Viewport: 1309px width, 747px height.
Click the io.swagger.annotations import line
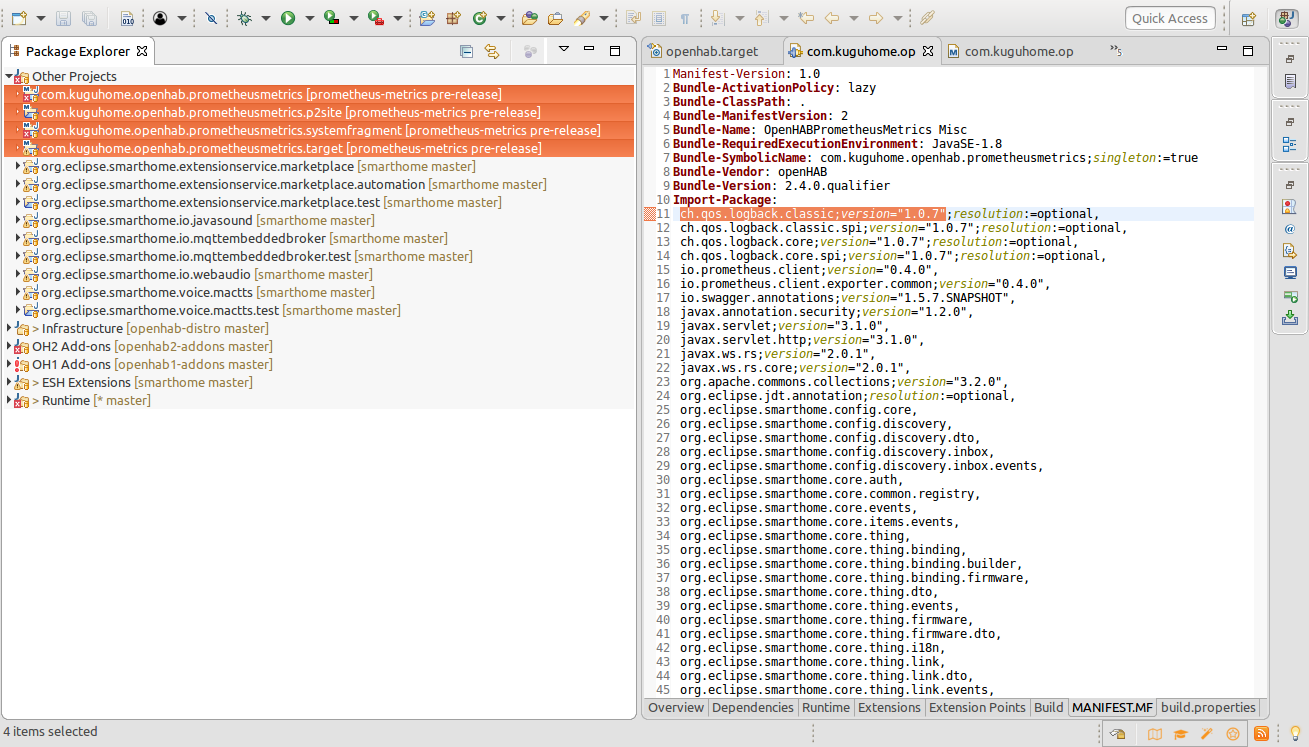(x=847, y=298)
